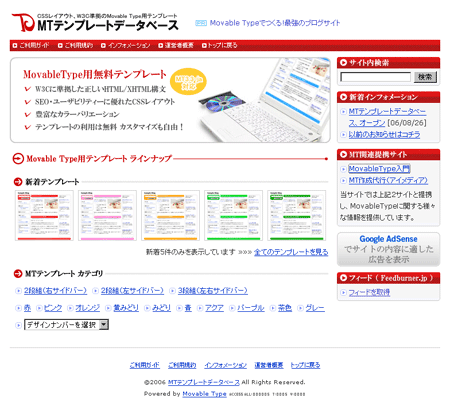Click the arrow icon beside the フィード(Feedburner.jp) heading
This screenshot has width=450, height=405.
pos(343,278)
